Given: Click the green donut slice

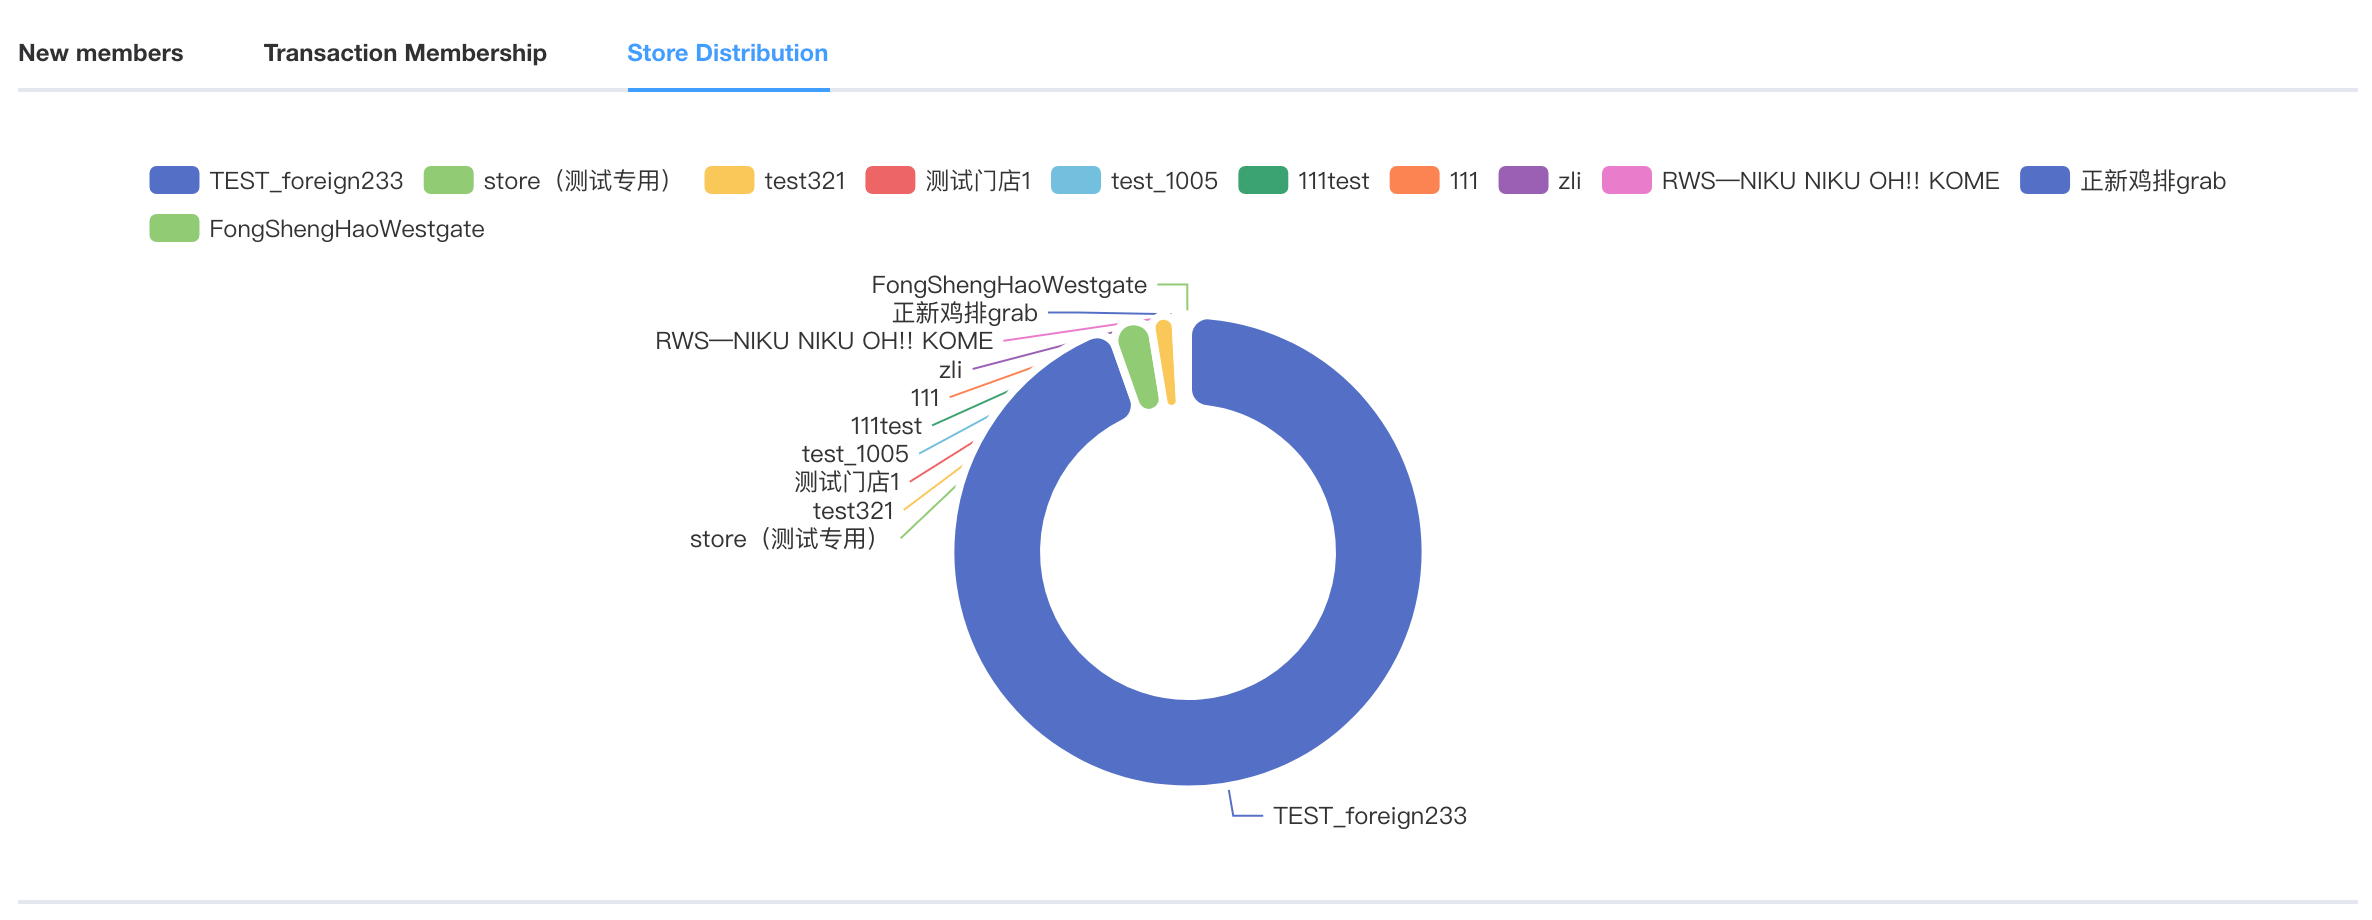Looking at the screenshot, I should click(x=1139, y=366).
